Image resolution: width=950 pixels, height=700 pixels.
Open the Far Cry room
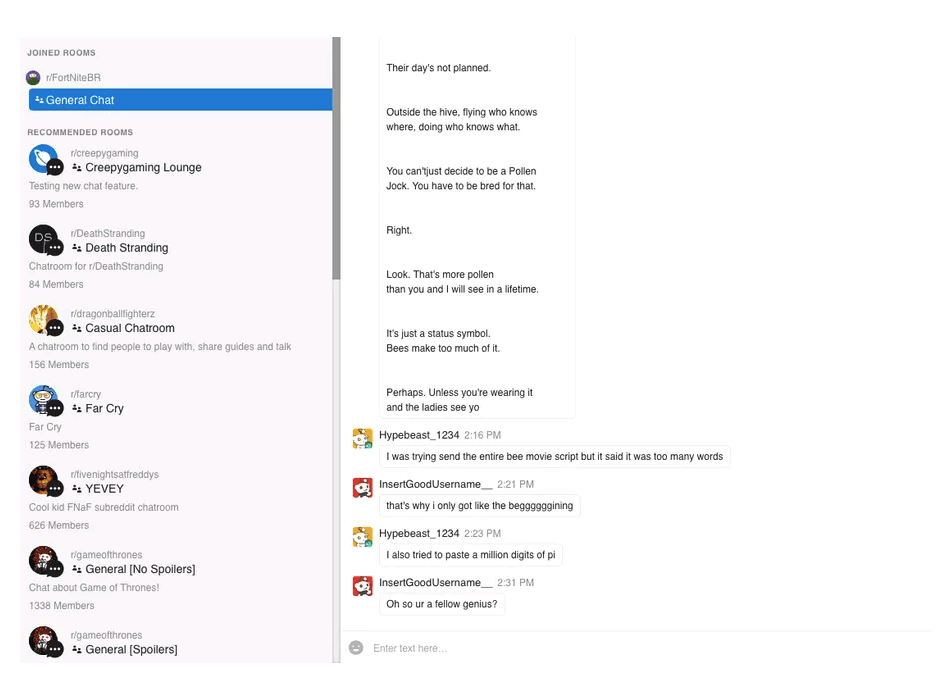[104, 408]
